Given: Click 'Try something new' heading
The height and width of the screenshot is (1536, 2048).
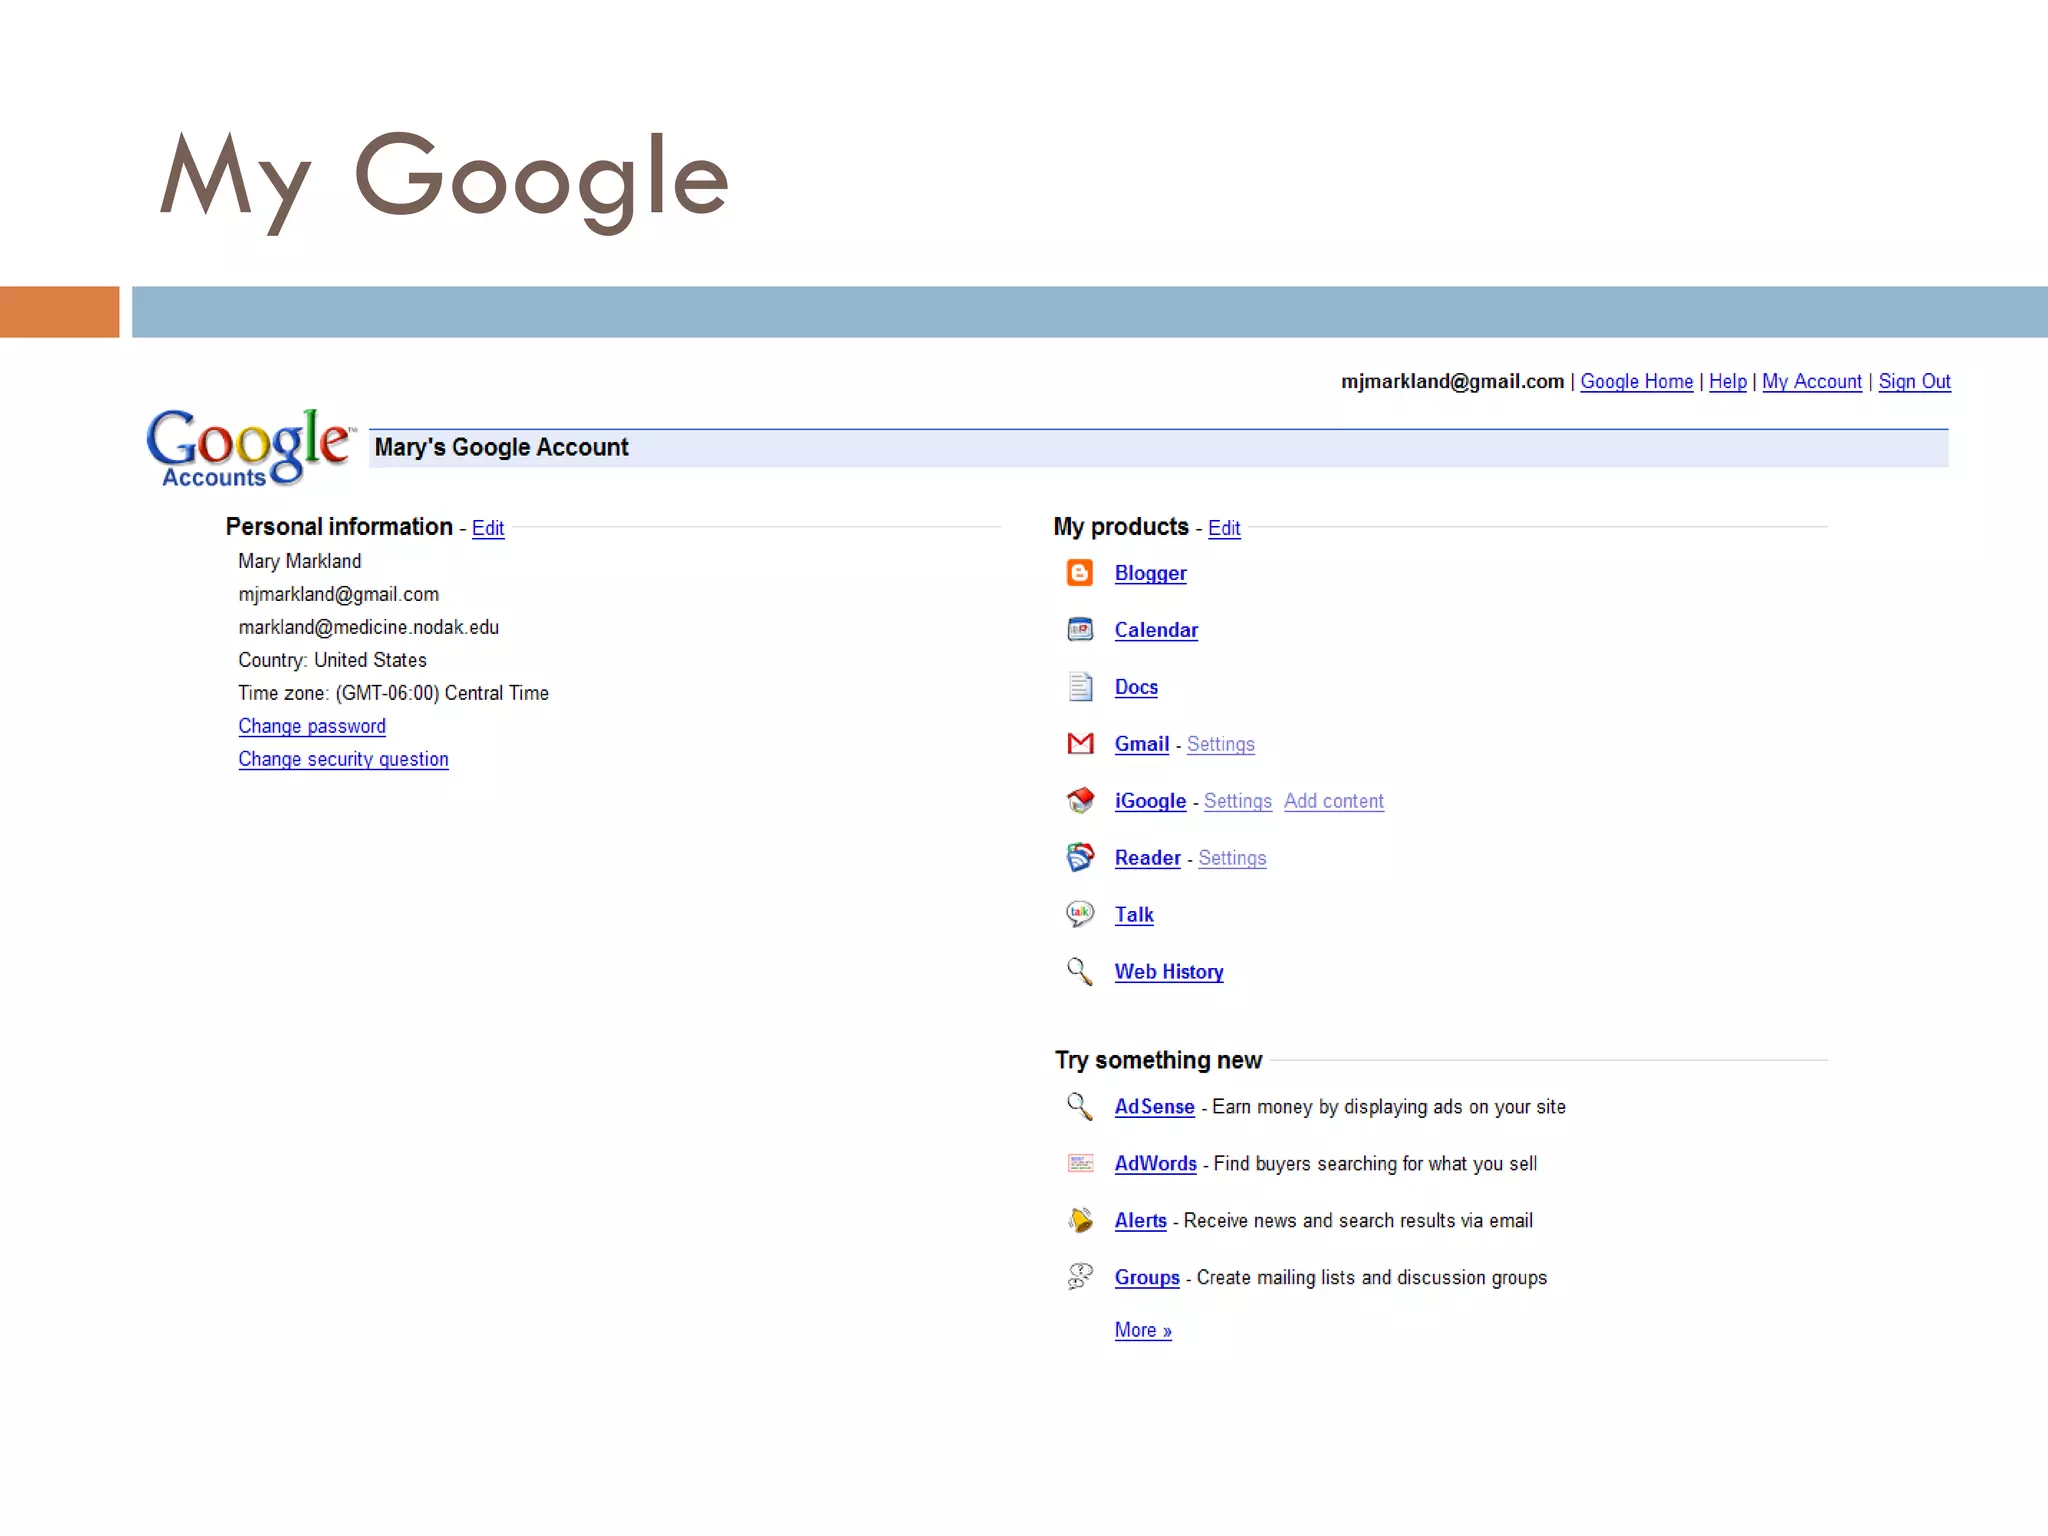Looking at the screenshot, I should 1158,1060.
